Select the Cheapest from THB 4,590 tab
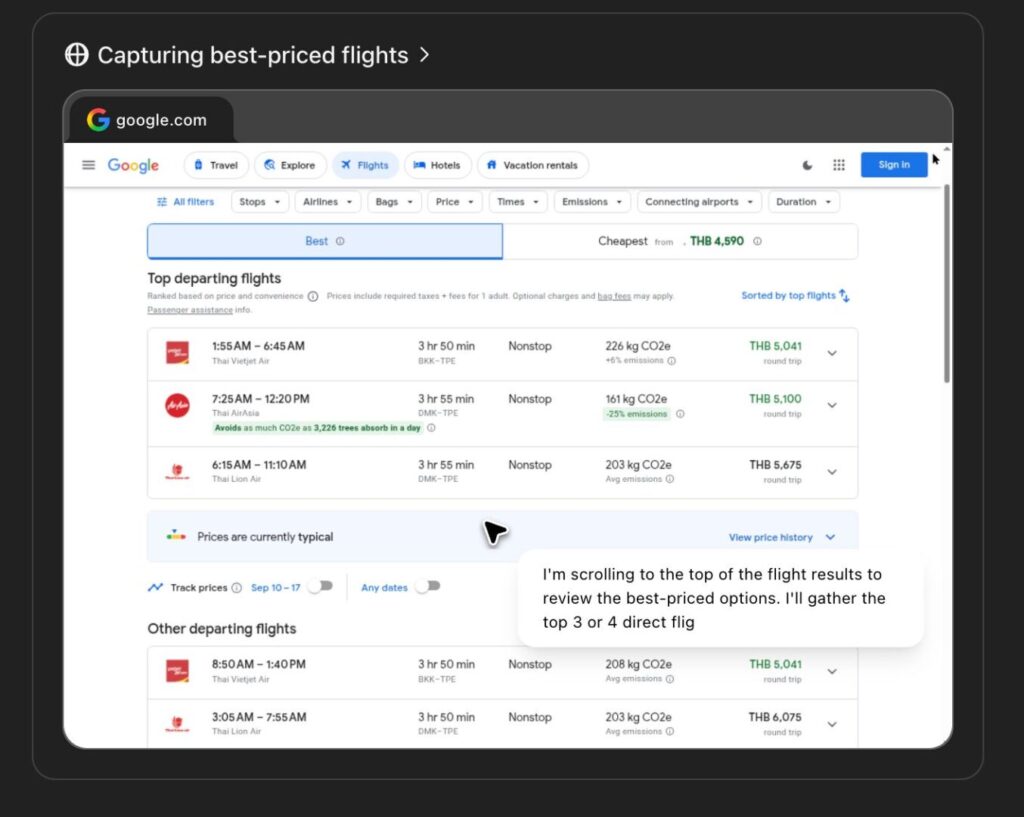 (680, 241)
